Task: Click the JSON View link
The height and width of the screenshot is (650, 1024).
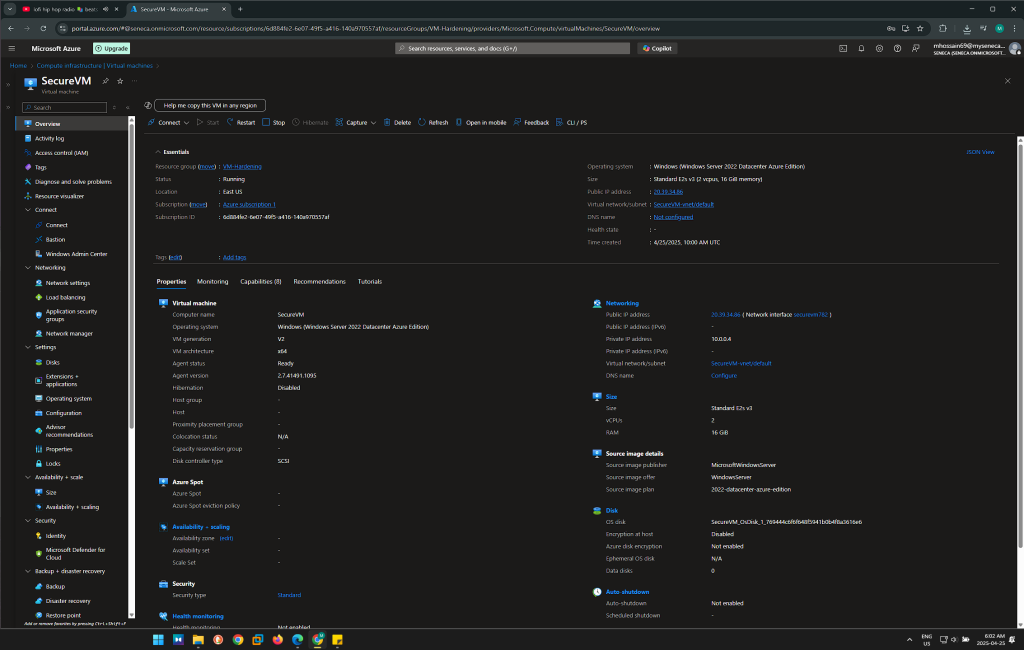Action: click(980, 152)
